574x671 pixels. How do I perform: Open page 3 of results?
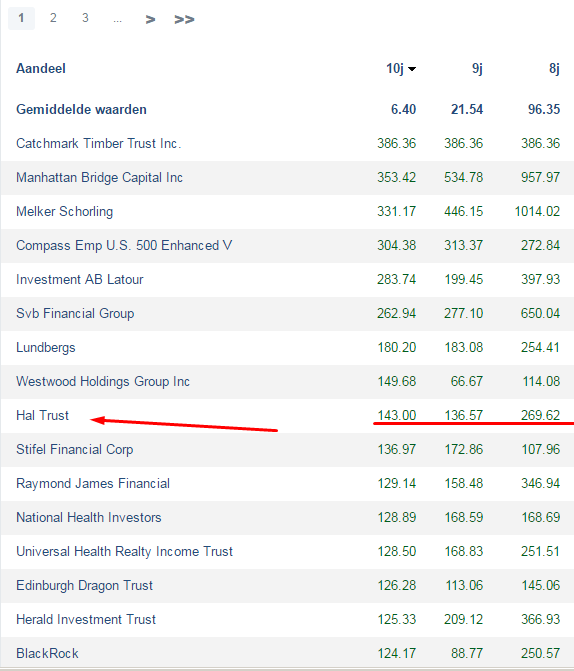point(85,18)
